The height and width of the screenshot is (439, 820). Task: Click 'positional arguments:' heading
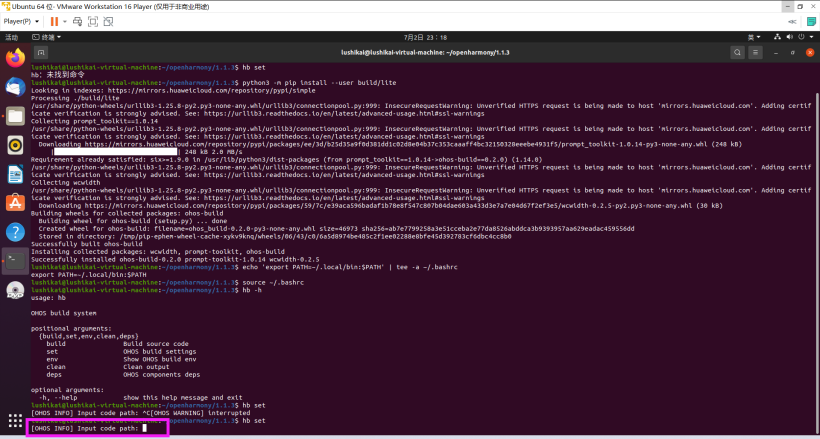(x=71, y=328)
